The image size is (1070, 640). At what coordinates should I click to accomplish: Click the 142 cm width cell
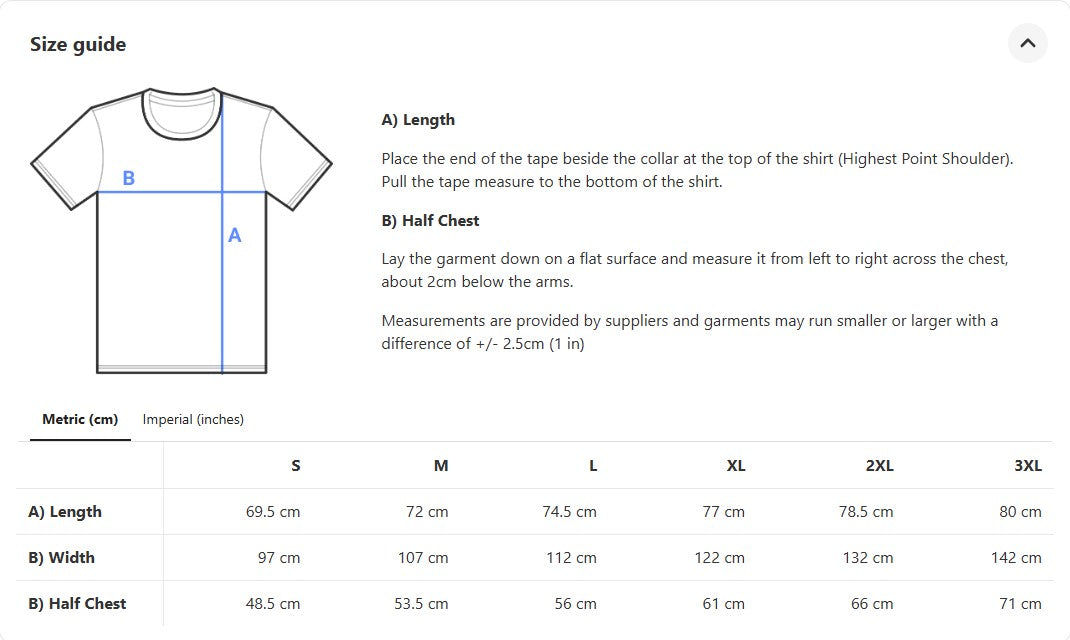pos(1016,557)
